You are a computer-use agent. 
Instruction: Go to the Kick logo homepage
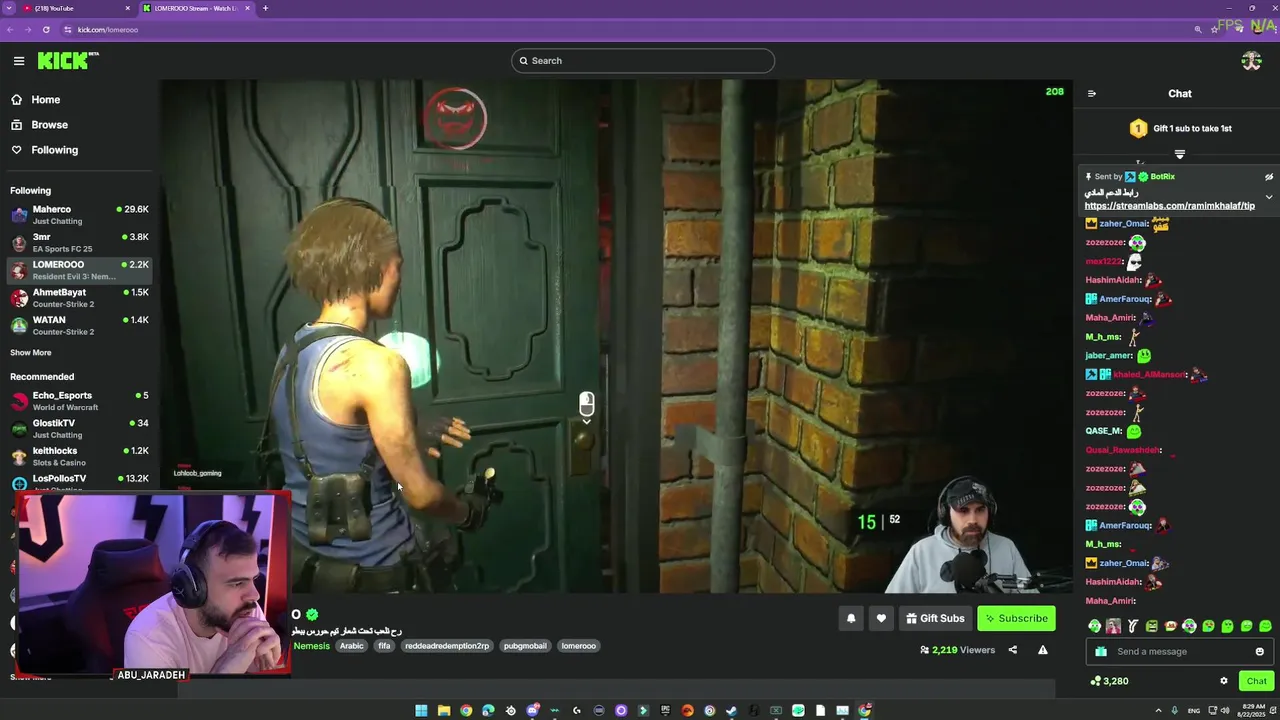(66, 61)
